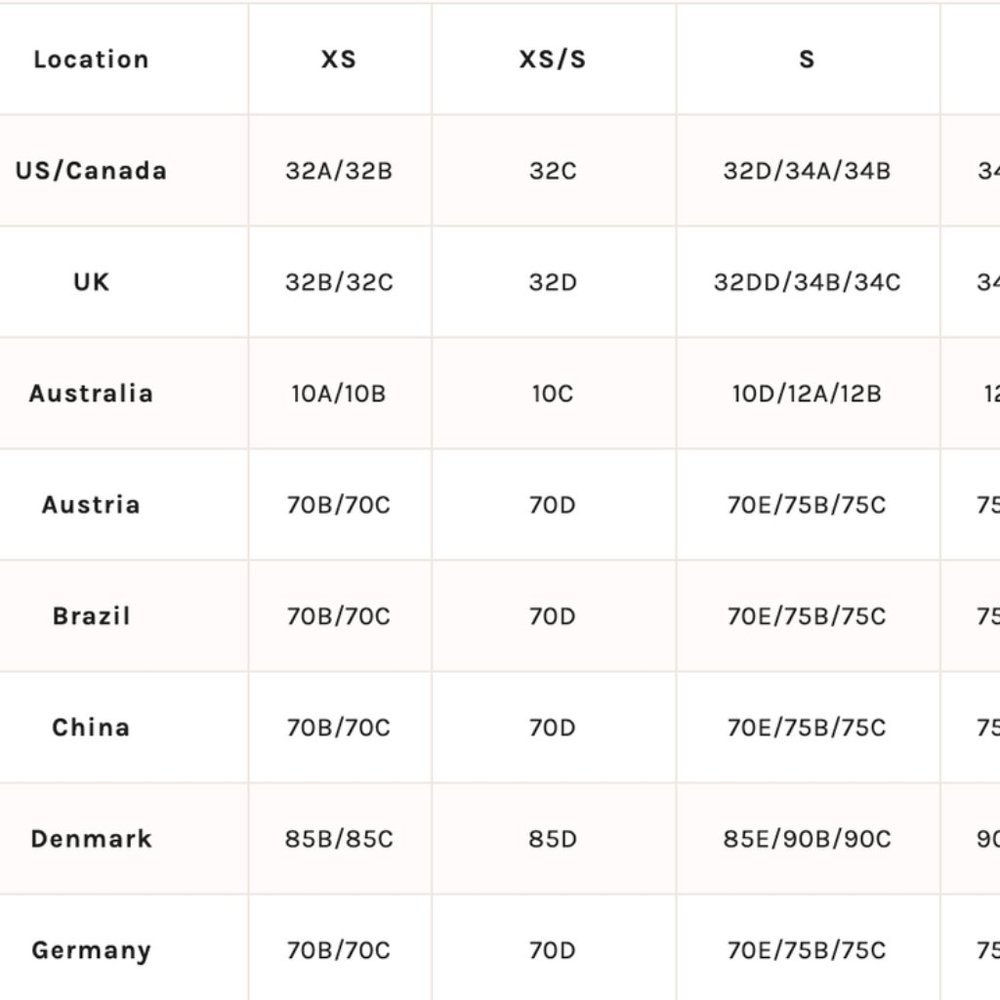Select the 70D cell in Brazil row
Image resolution: width=1000 pixels, height=1000 pixels.
tap(553, 617)
